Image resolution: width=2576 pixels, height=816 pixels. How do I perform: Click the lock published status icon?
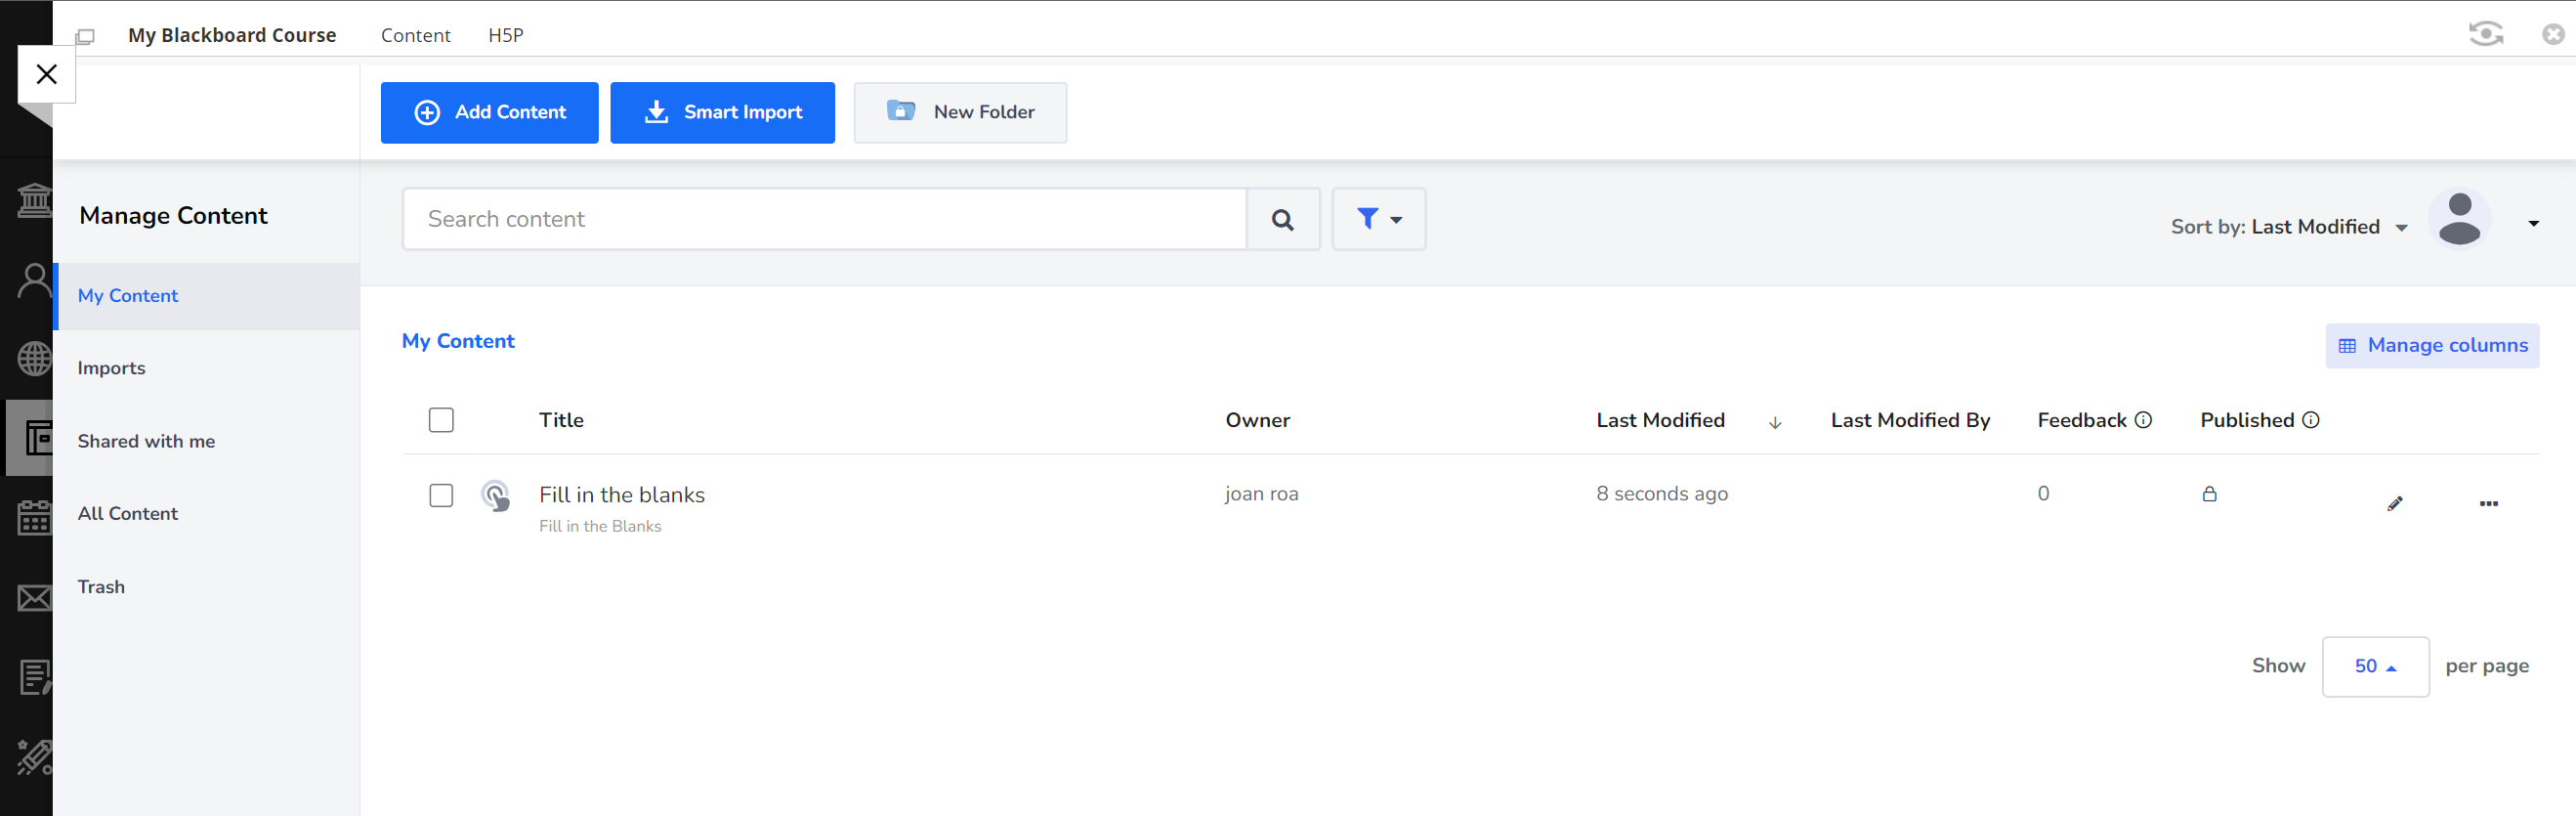point(2209,494)
